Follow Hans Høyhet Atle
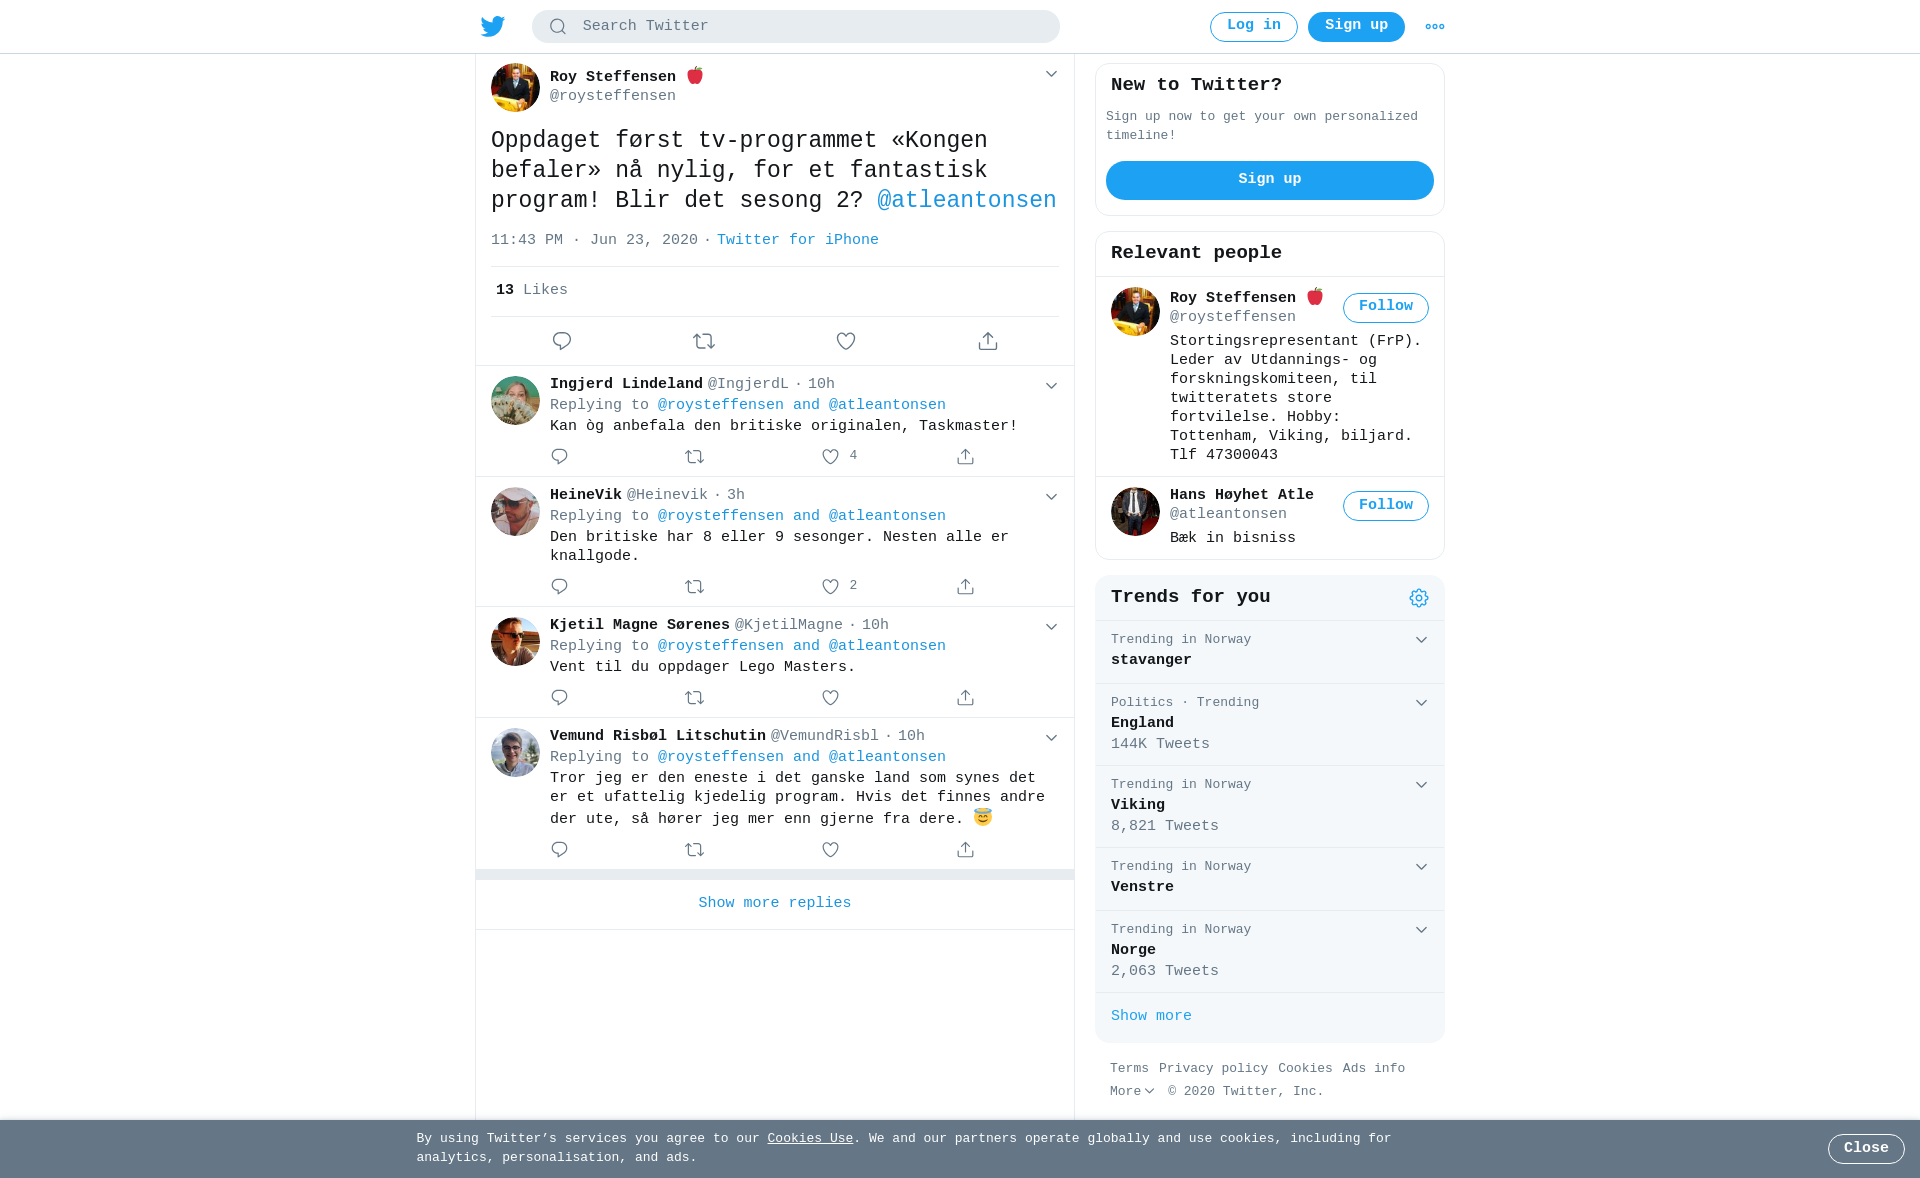Image resolution: width=1920 pixels, height=1178 pixels. [1386, 506]
